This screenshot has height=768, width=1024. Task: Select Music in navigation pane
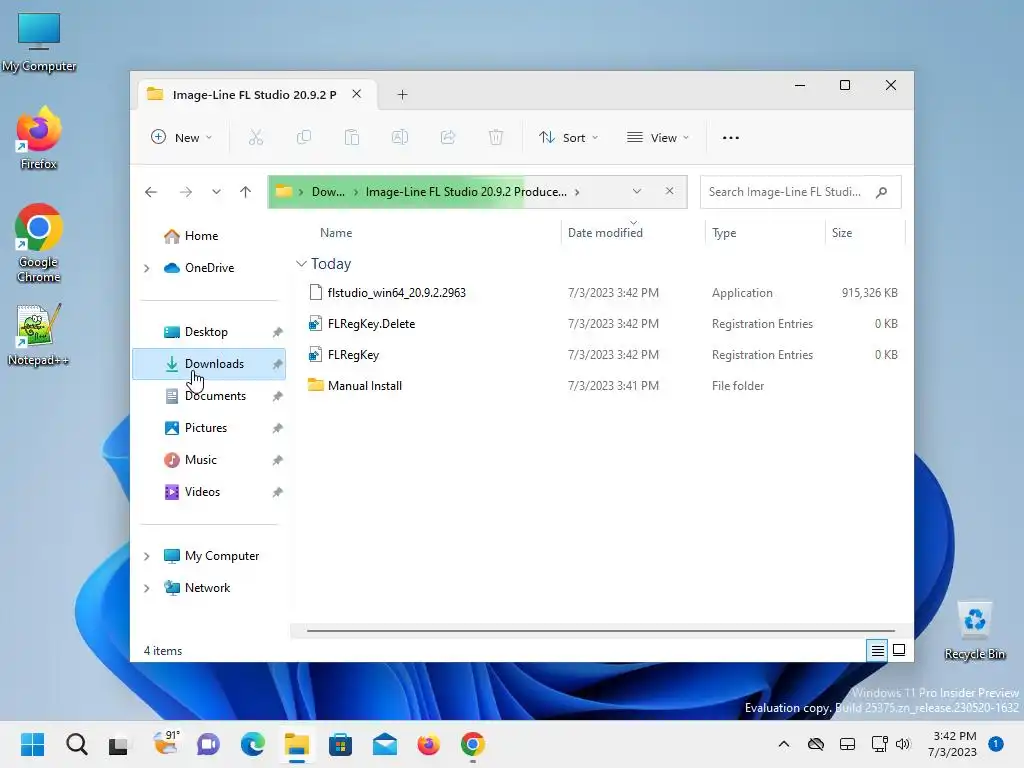[x=209, y=460]
